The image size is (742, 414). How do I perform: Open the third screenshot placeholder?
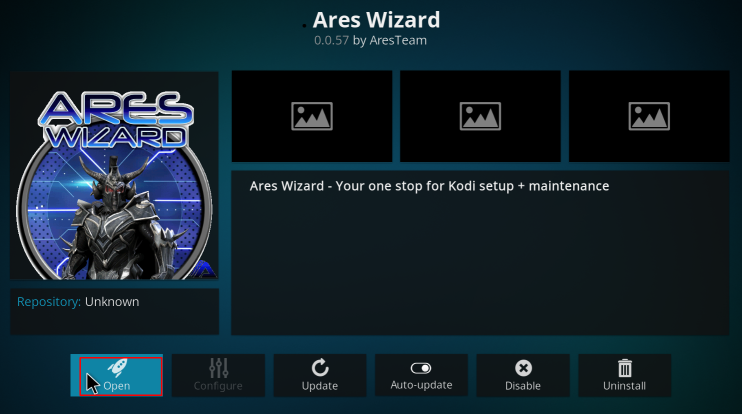(649, 116)
